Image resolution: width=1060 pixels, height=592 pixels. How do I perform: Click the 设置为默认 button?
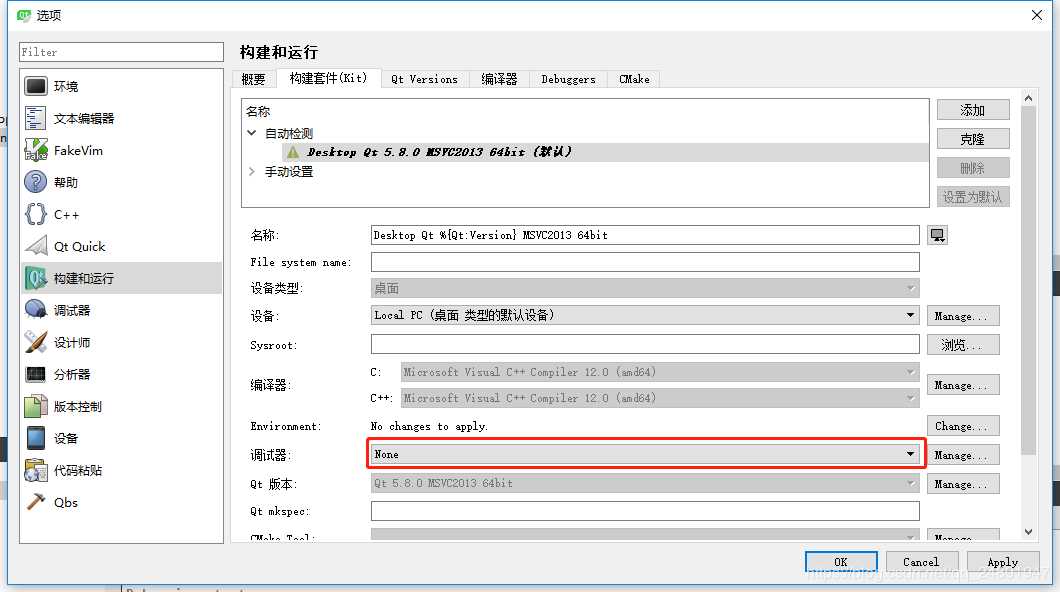pos(973,197)
